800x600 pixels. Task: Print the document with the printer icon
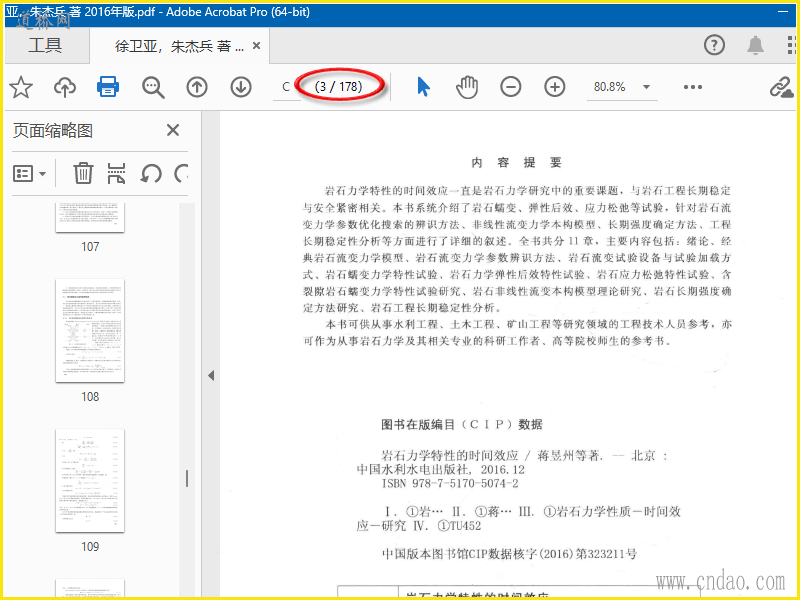(x=108, y=87)
